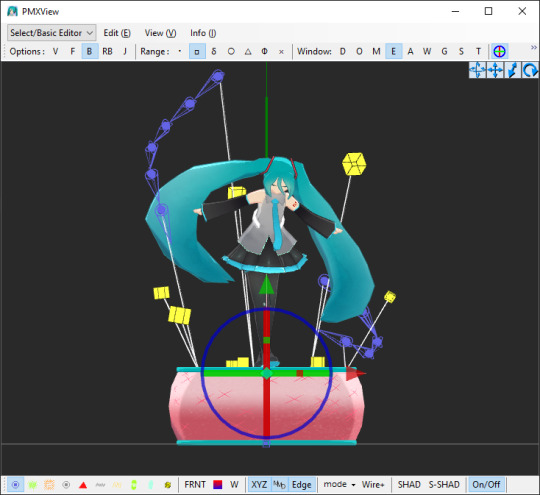Select the triangle range mode
This screenshot has height=495, width=540.
pos(248,52)
